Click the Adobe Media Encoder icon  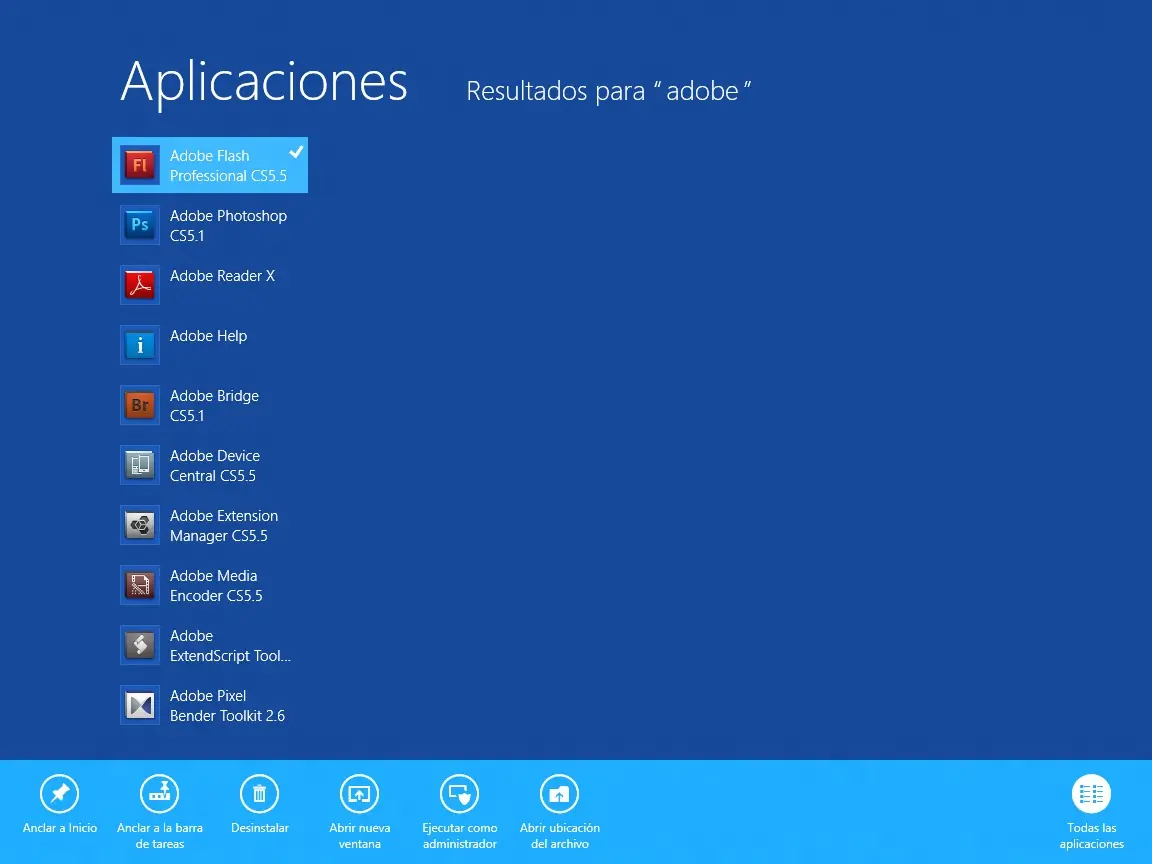(x=140, y=585)
